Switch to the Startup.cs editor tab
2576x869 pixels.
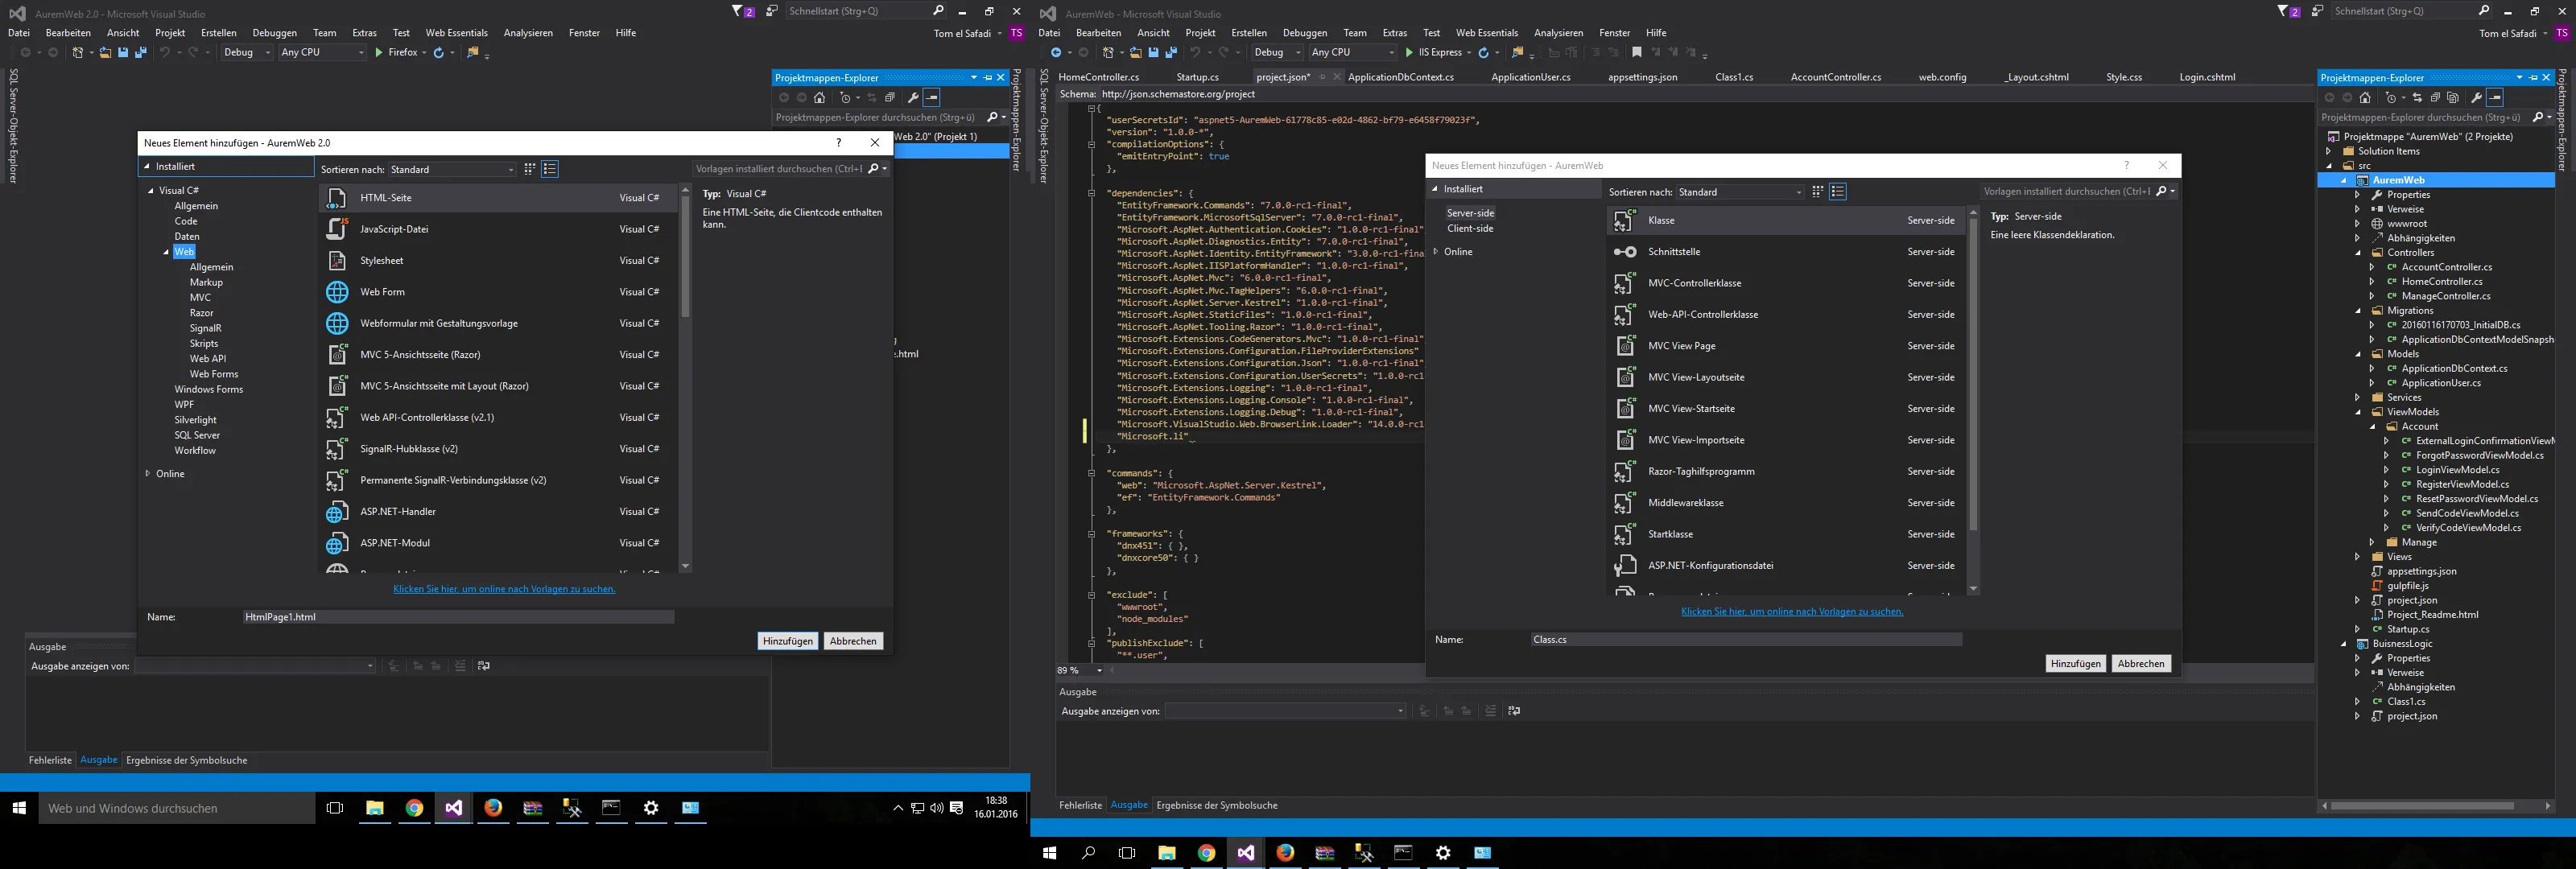click(1197, 77)
